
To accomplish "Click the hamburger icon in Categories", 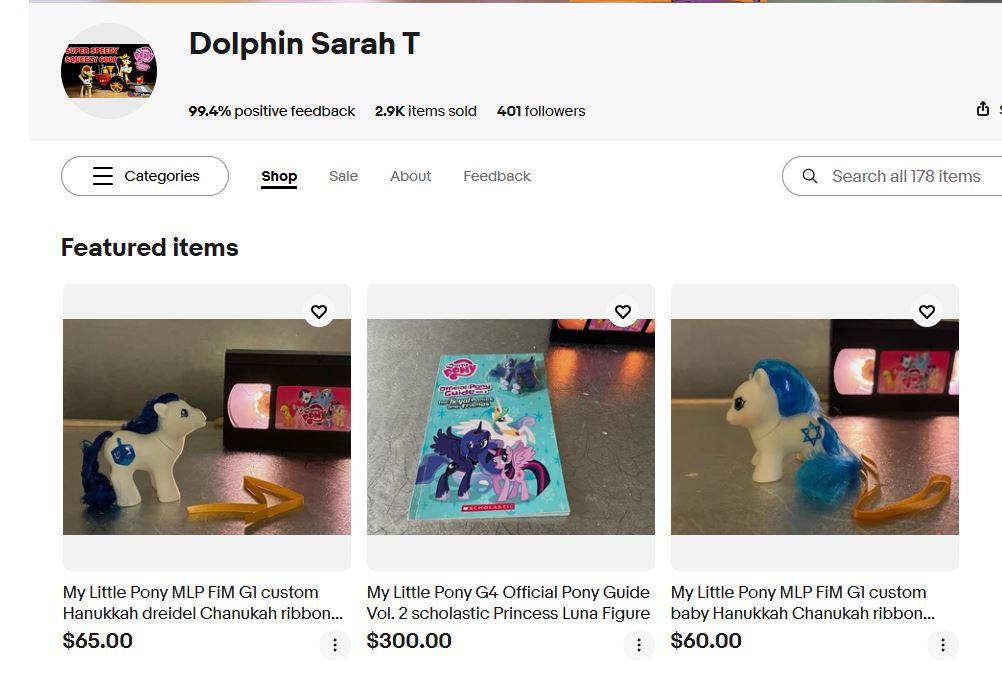I will (103, 176).
